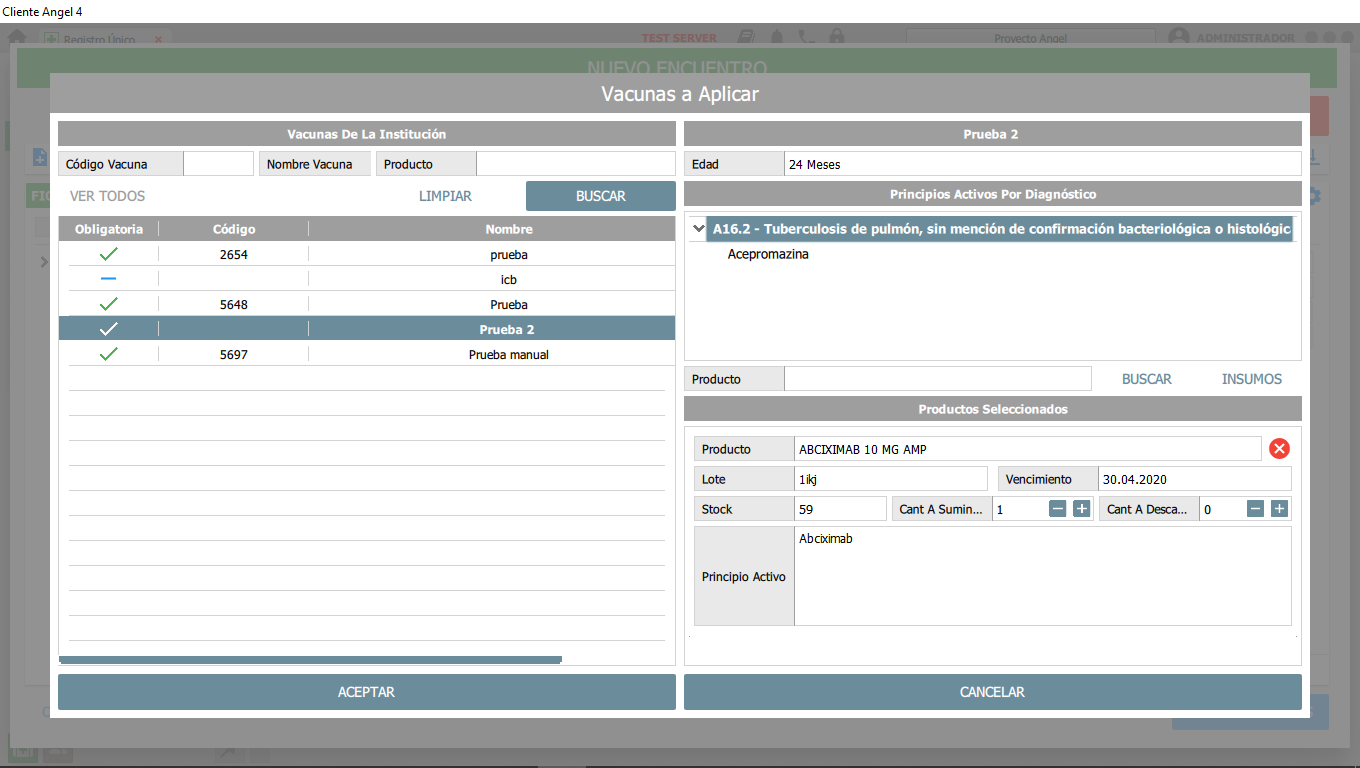Click the ADMINISTRADOR profile icon
Viewport: 1360px width, 768px height.
[x=1177, y=36]
